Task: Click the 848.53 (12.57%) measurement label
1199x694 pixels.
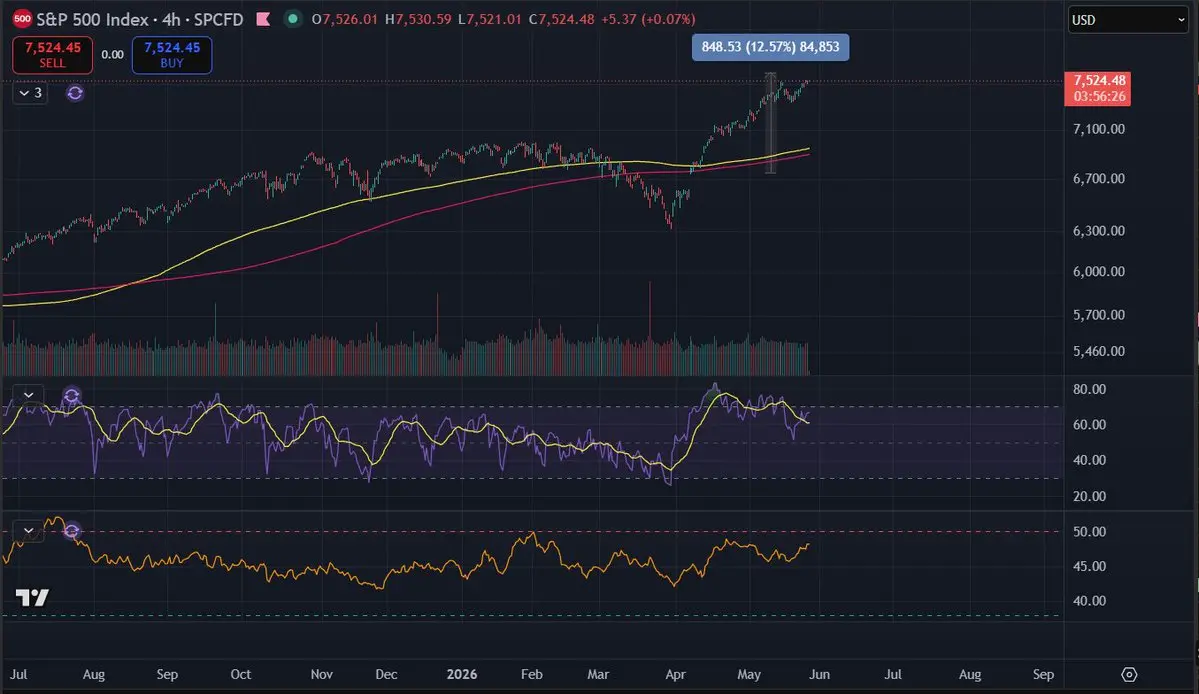Action: [x=770, y=47]
